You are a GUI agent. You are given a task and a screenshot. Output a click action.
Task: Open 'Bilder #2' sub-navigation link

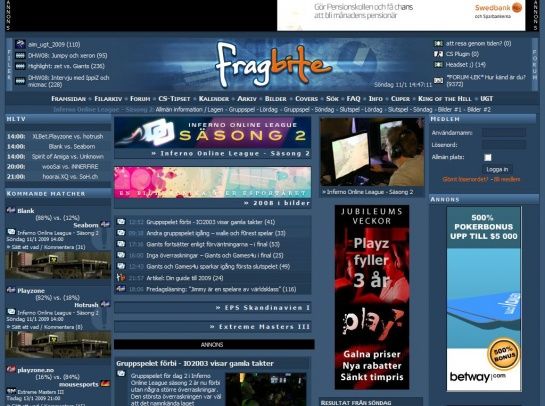pyautogui.click(x=479, y=109)
